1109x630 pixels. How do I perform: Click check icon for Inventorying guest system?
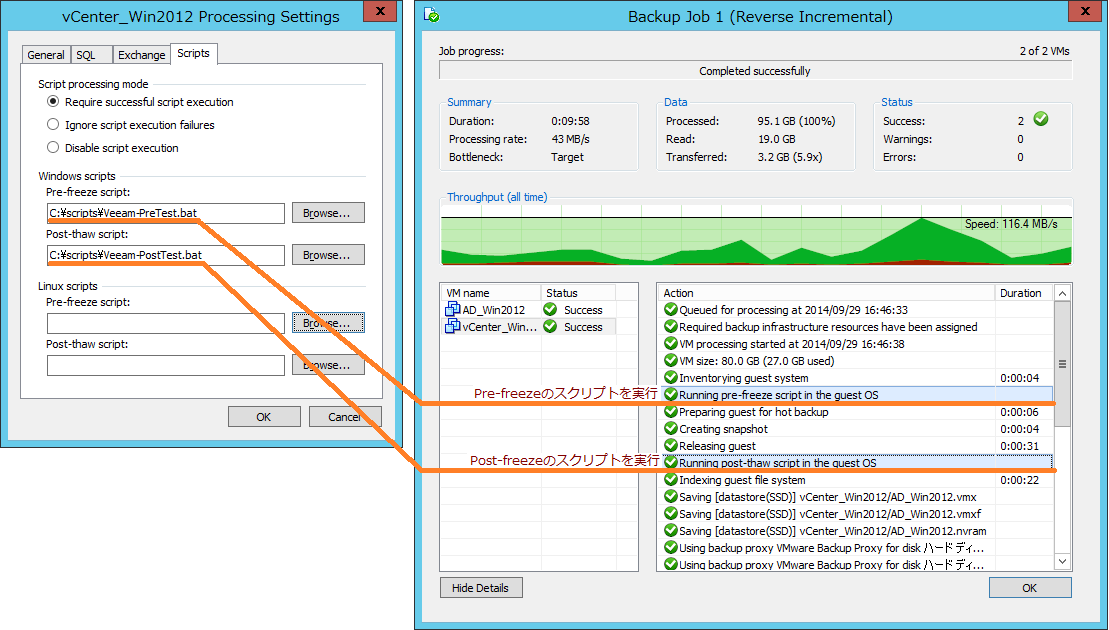(x=670, y=377)
